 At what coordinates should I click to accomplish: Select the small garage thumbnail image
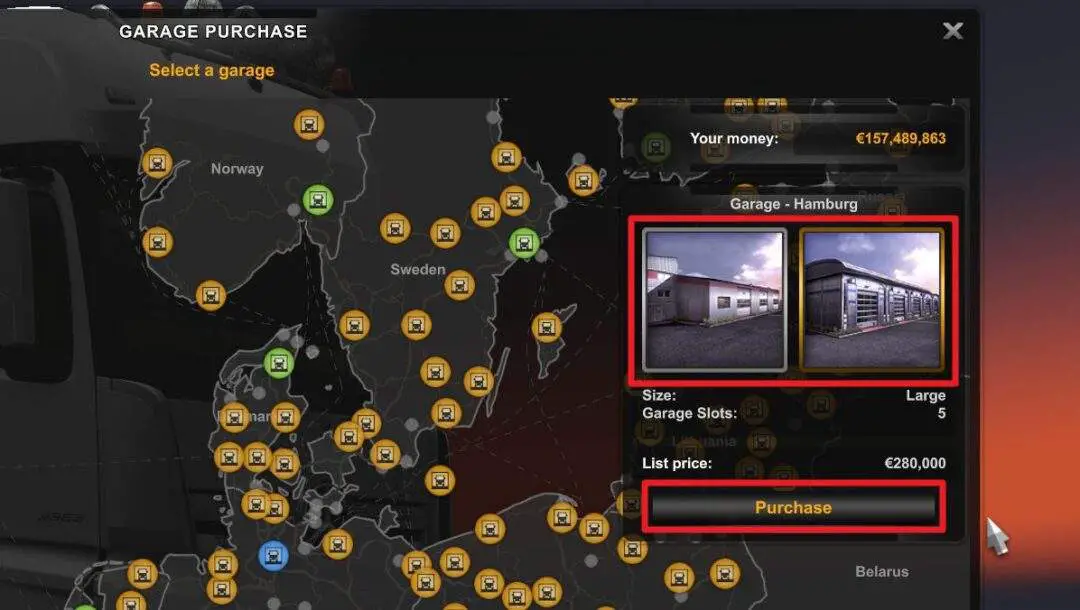[714, 299]
